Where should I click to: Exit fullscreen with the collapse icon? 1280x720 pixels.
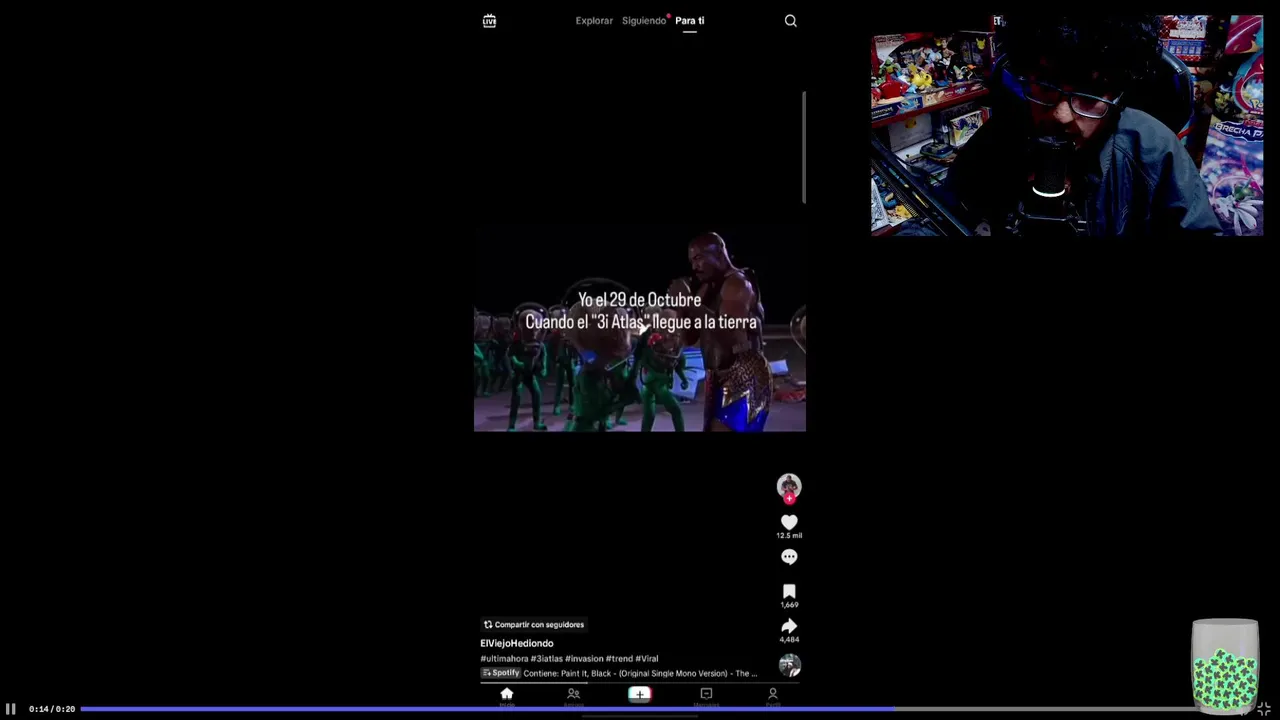tap(1264, 708)
